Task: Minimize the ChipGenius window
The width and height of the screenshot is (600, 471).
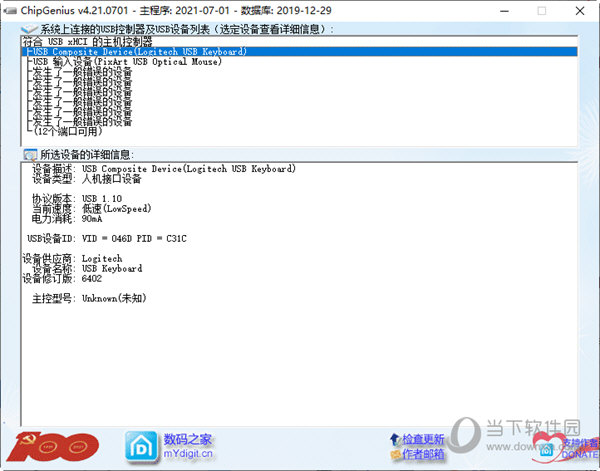Action: (x=505, y=11)
